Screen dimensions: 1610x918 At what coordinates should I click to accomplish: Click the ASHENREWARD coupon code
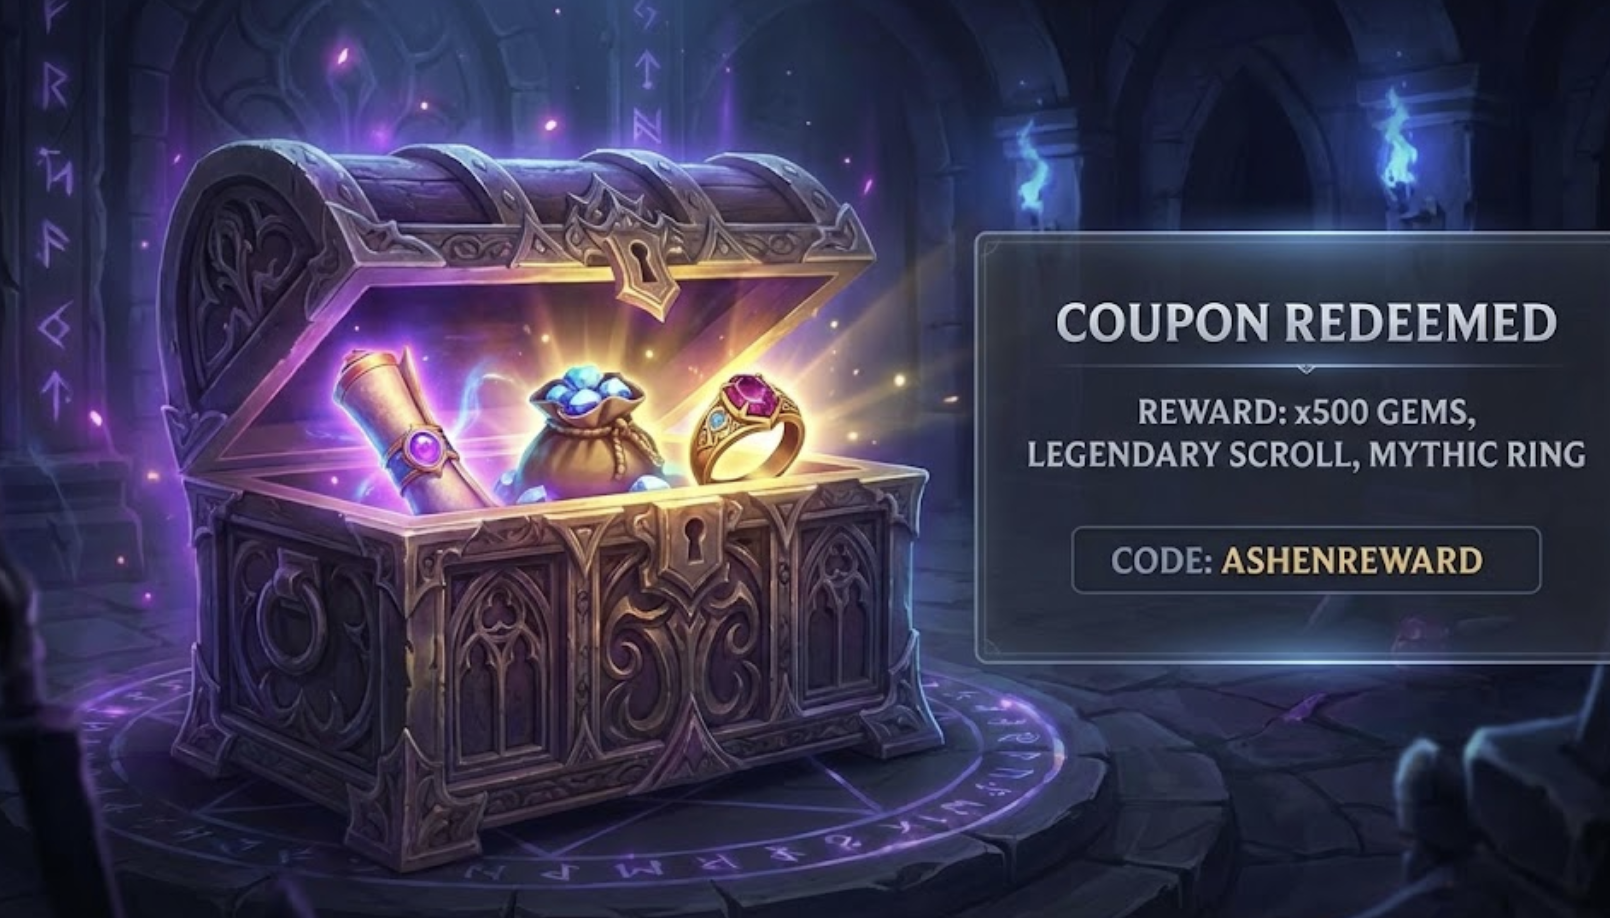click(x=1351, y=560)
